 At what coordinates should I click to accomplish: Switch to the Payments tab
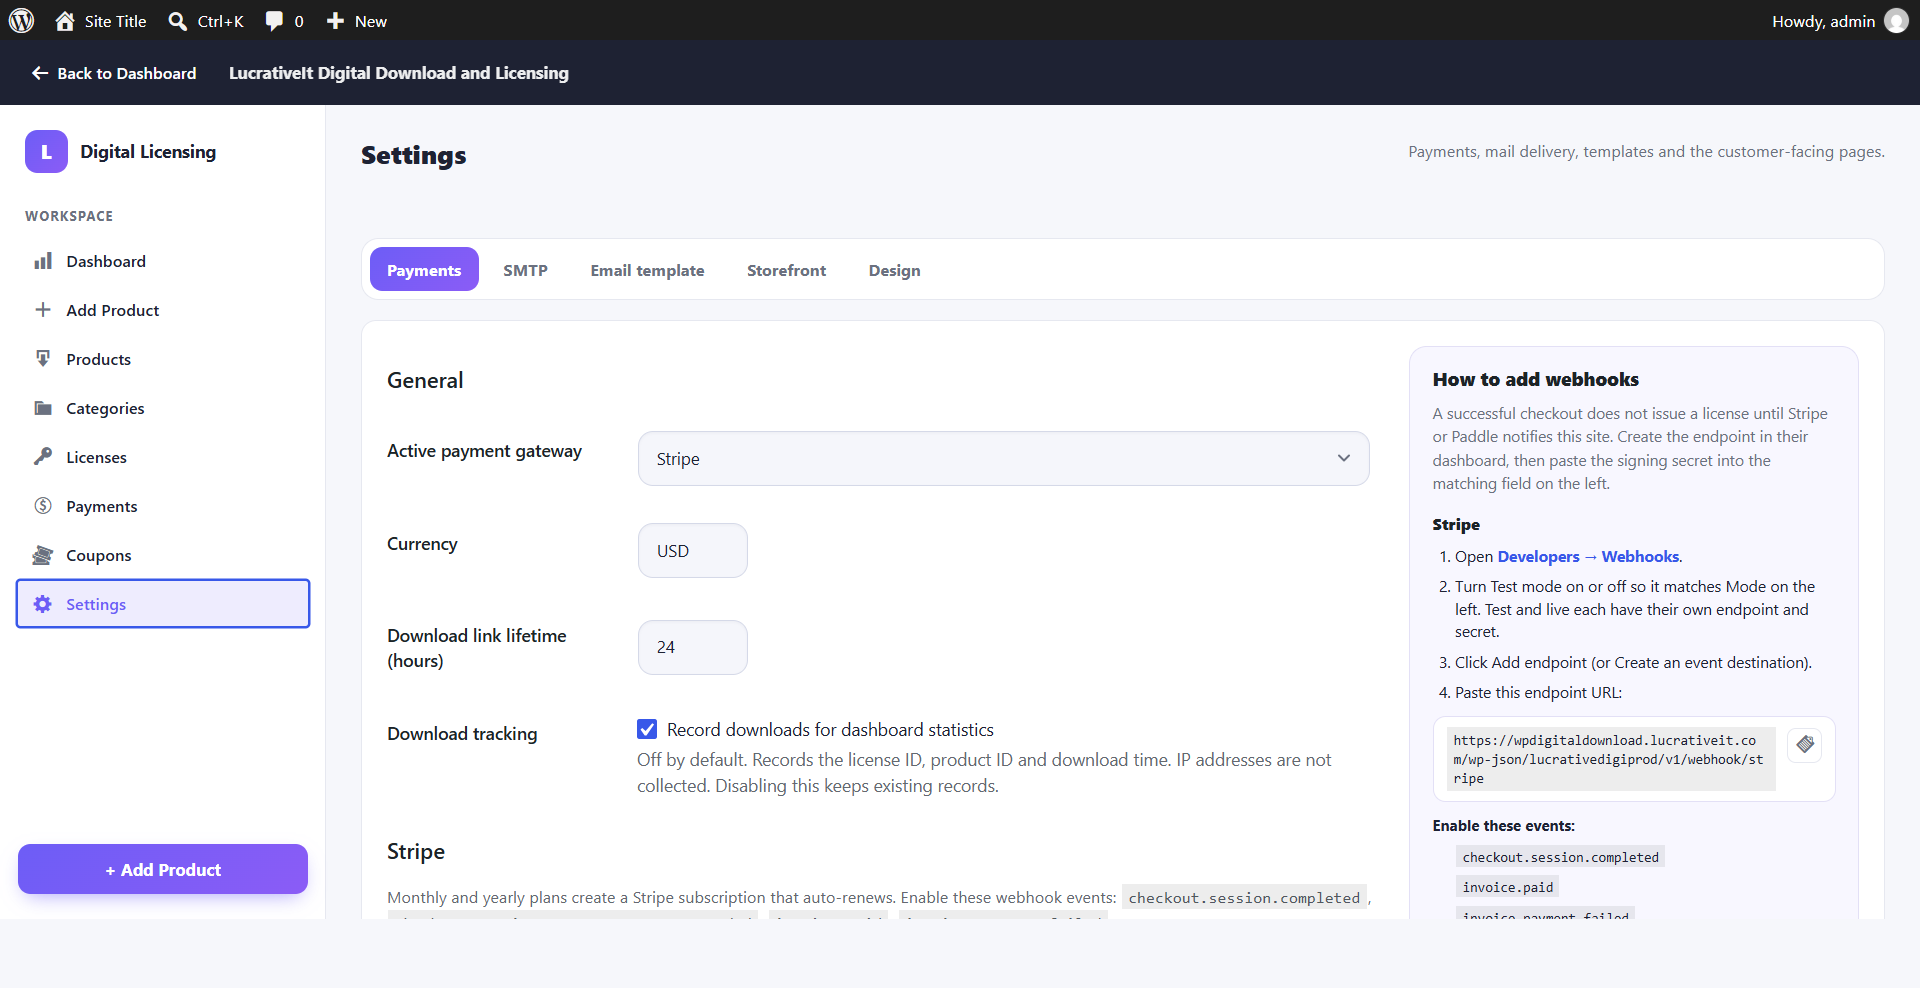424,270
